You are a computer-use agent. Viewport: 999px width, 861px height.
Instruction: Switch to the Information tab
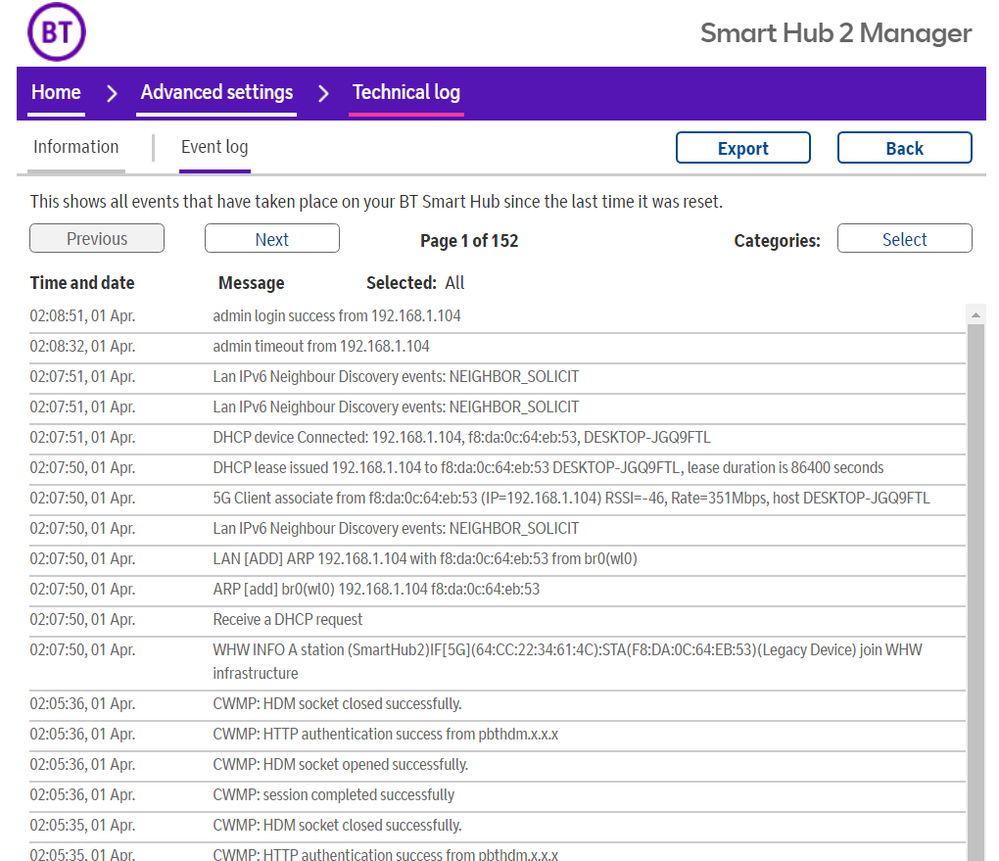[x=76, y=147]
